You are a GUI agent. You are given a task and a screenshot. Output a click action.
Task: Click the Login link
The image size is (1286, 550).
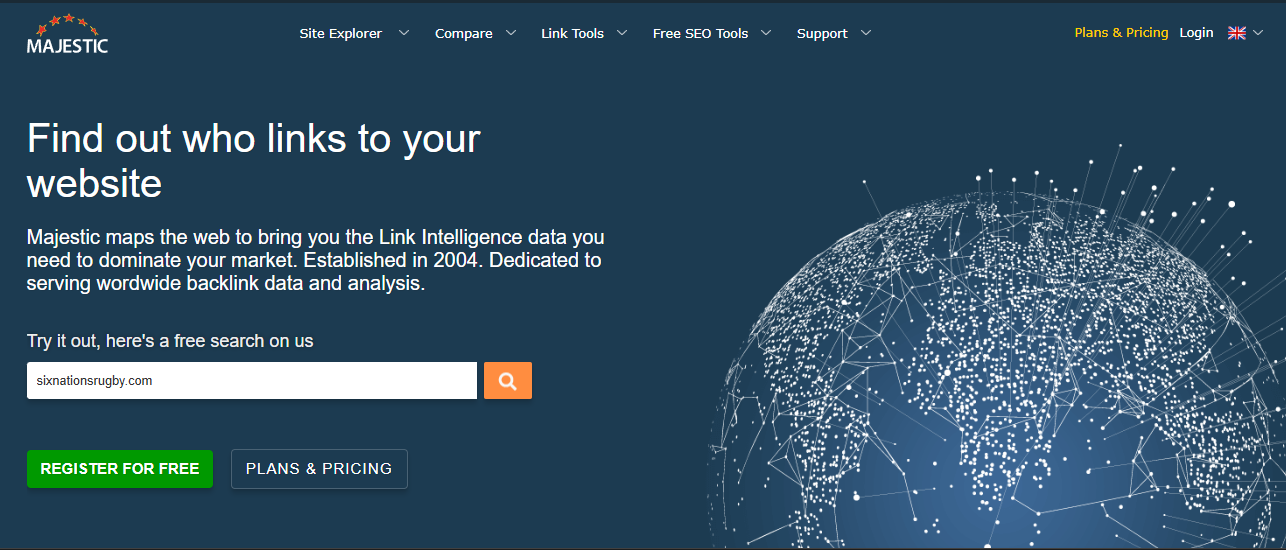point(1196,33)
